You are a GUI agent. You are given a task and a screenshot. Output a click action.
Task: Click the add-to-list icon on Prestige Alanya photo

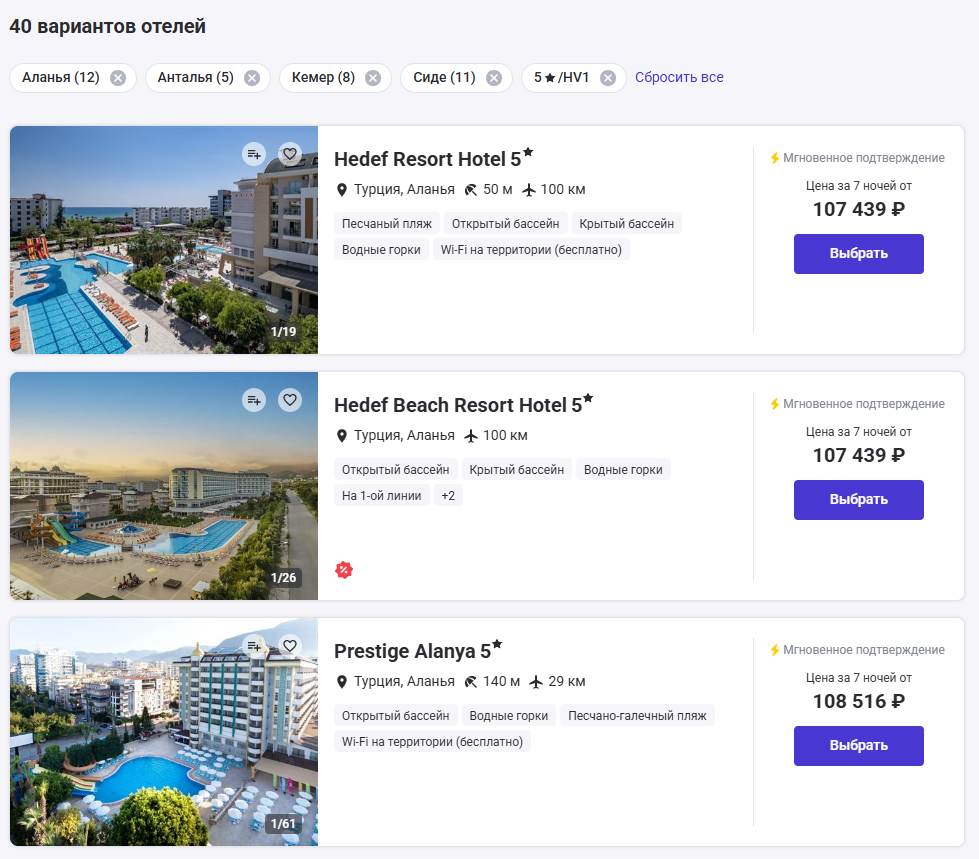pos(252,645)
